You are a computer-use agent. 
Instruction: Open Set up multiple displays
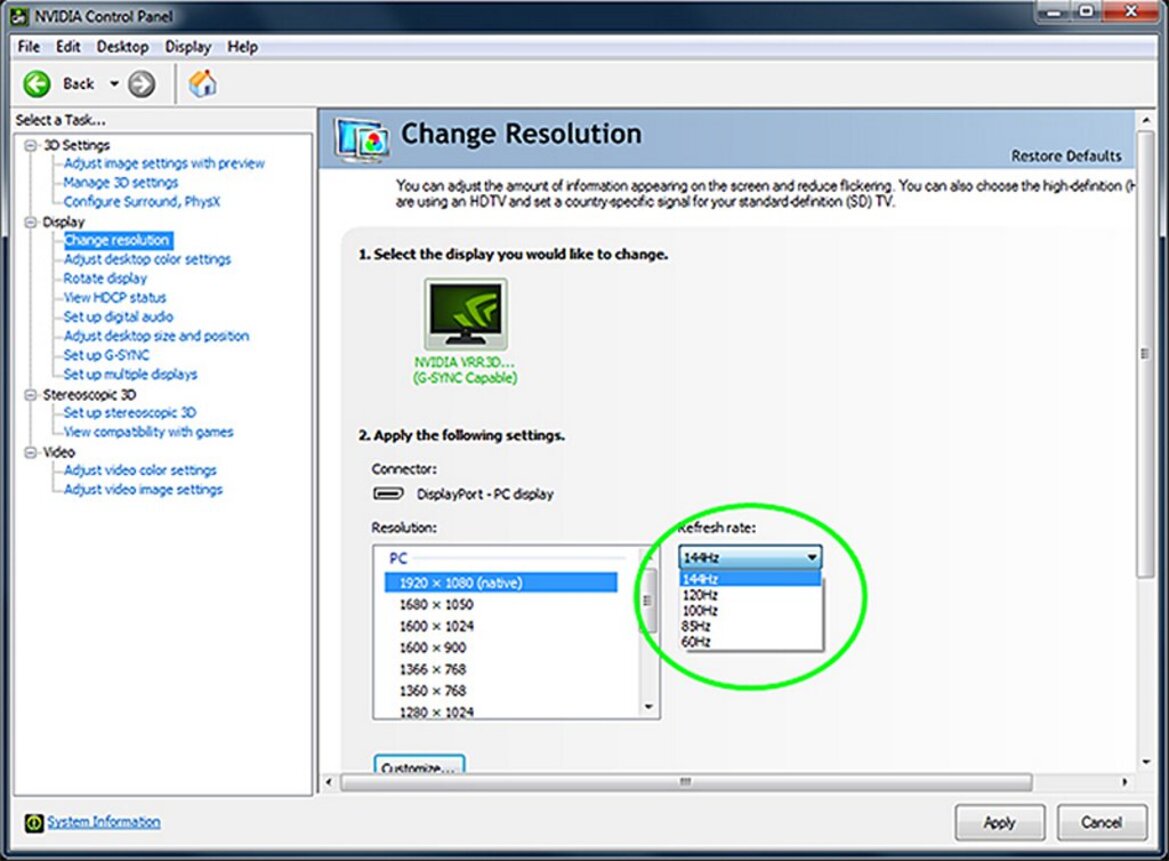click(130, 374)
